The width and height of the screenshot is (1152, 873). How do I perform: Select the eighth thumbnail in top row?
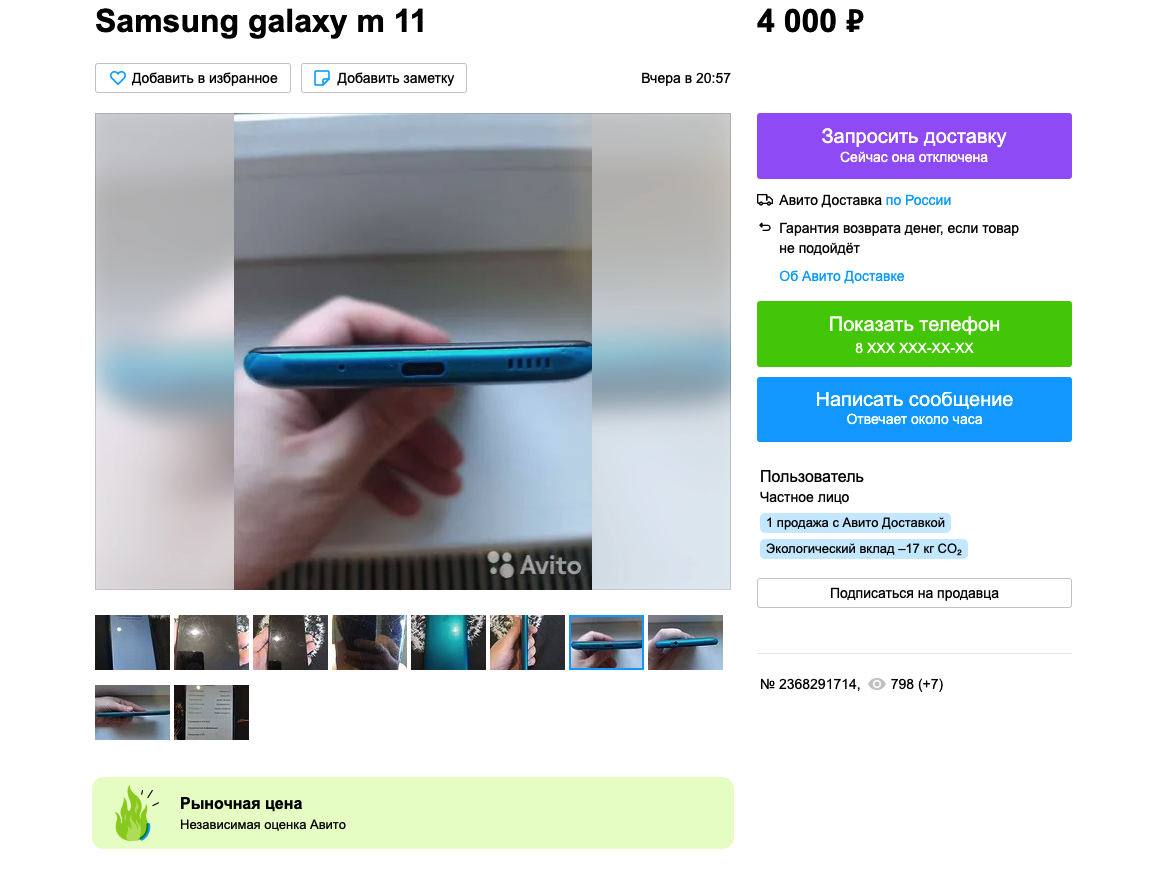tap(685, 642)
